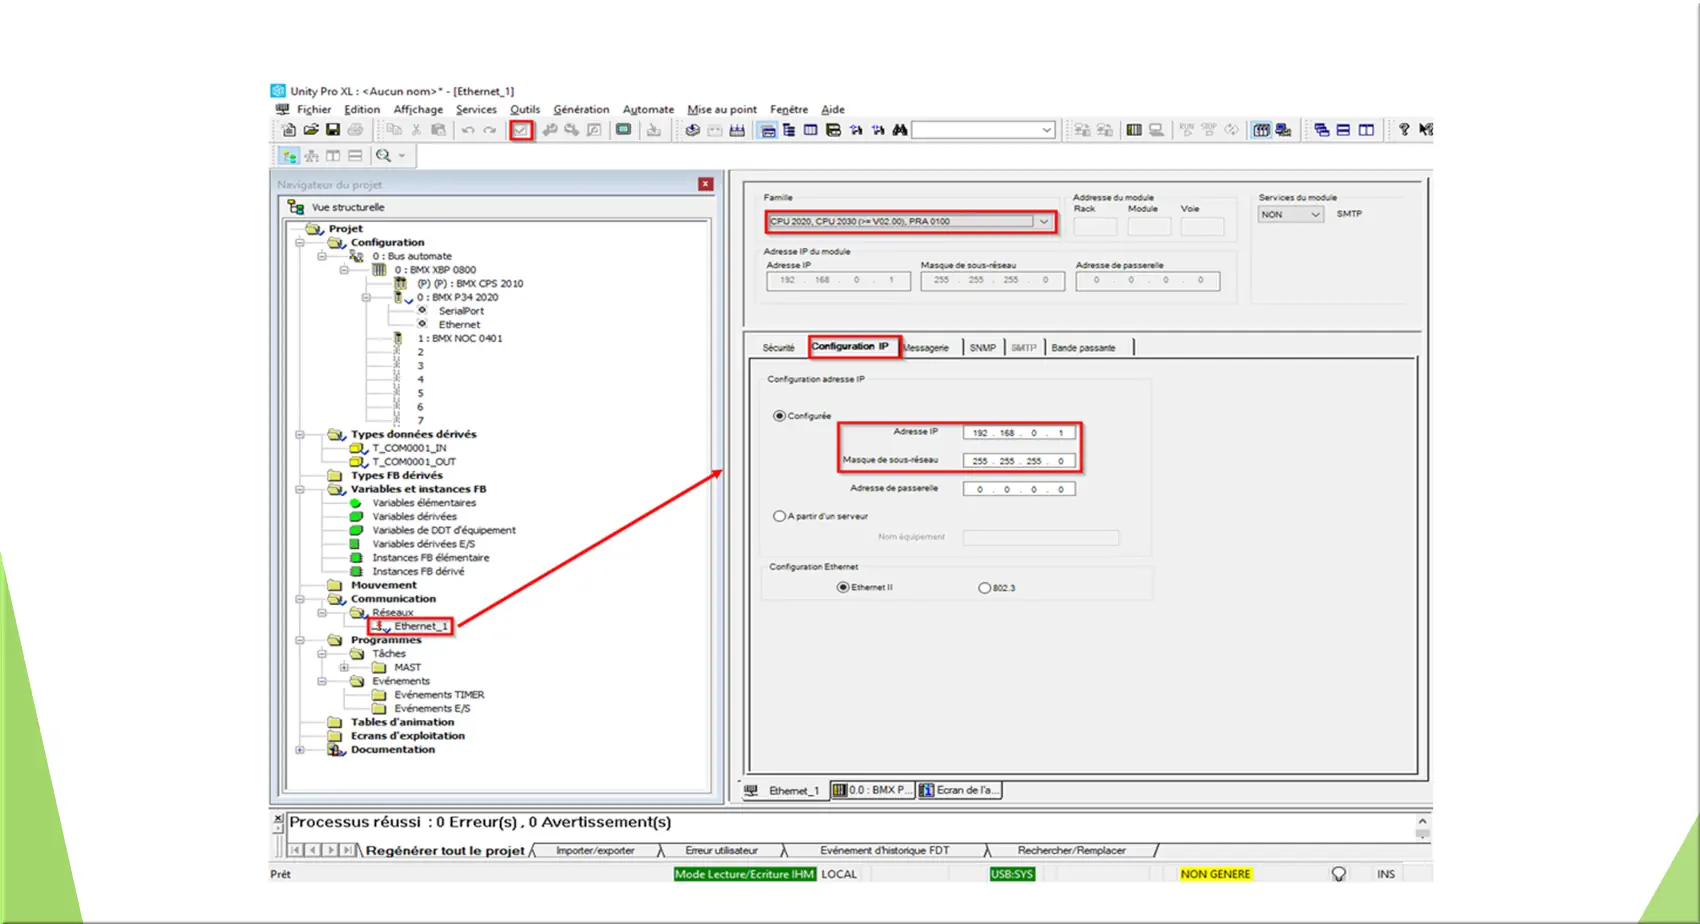
Task: Select A partir d'un serveur option
Action: (779, 517)
